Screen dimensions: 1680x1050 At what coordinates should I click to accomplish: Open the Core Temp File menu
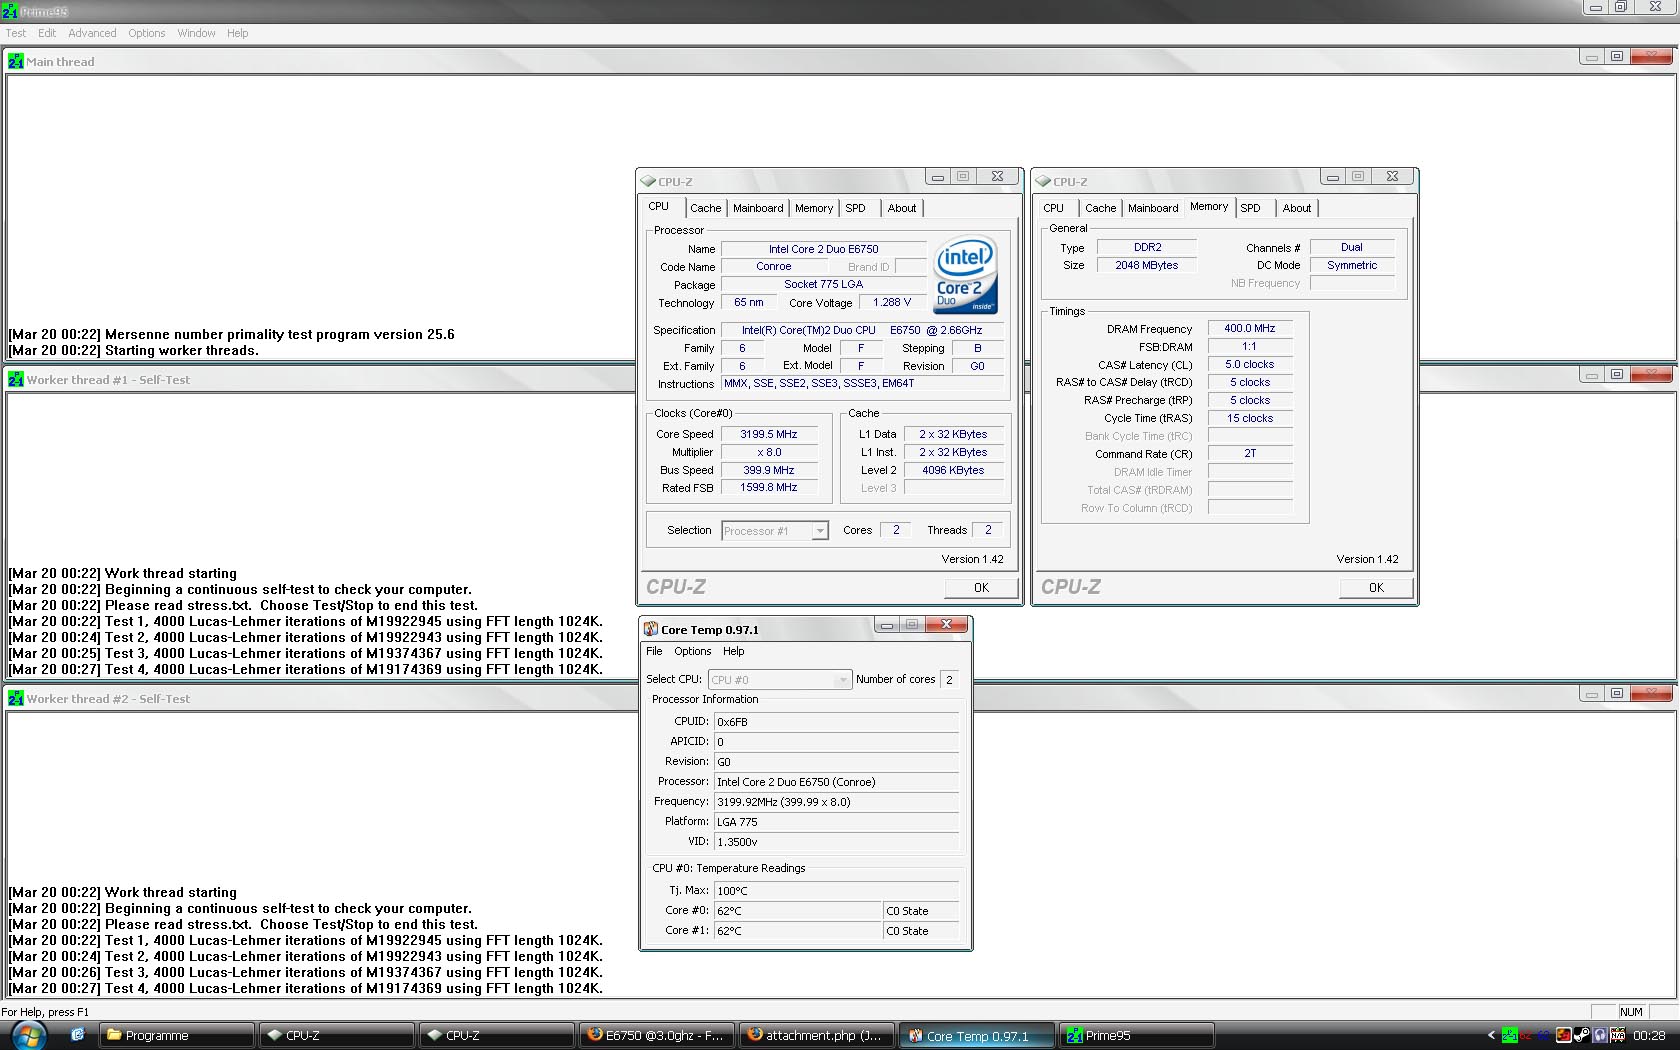[654, 651]
